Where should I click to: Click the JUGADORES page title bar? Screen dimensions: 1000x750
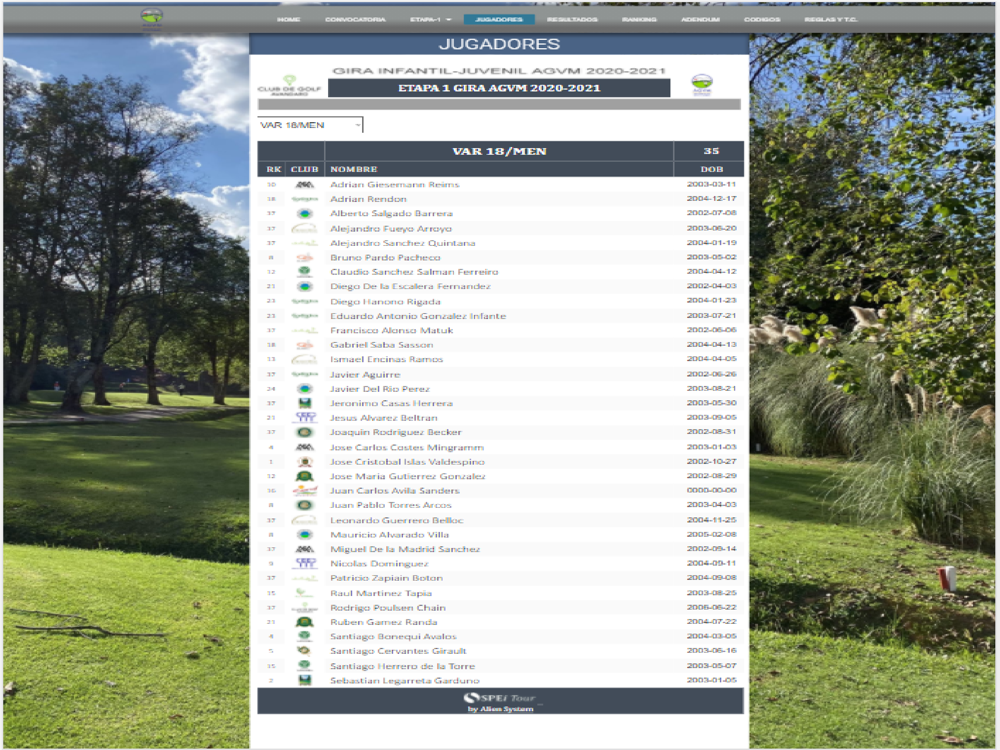(499, 44)
